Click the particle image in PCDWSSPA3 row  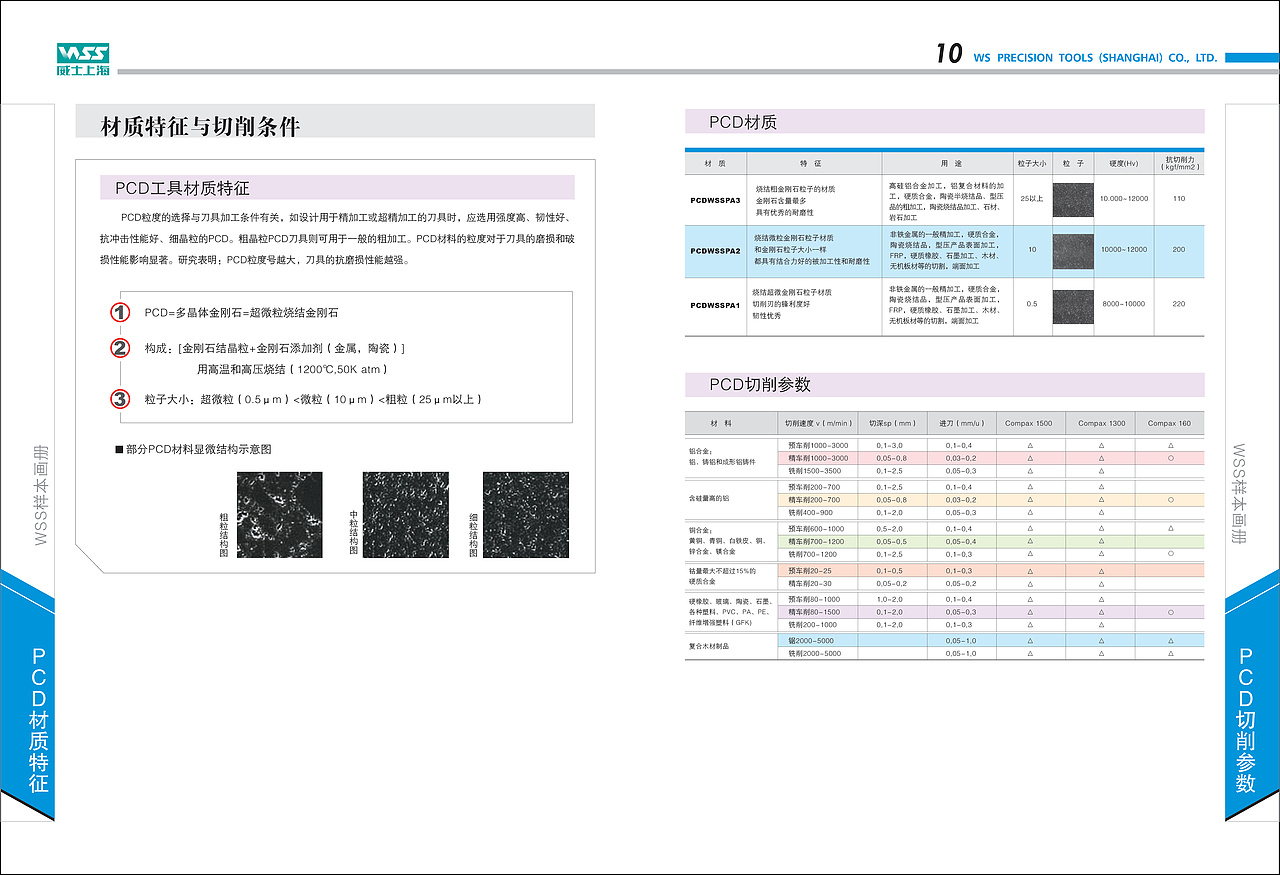[x=1073, y=199]
